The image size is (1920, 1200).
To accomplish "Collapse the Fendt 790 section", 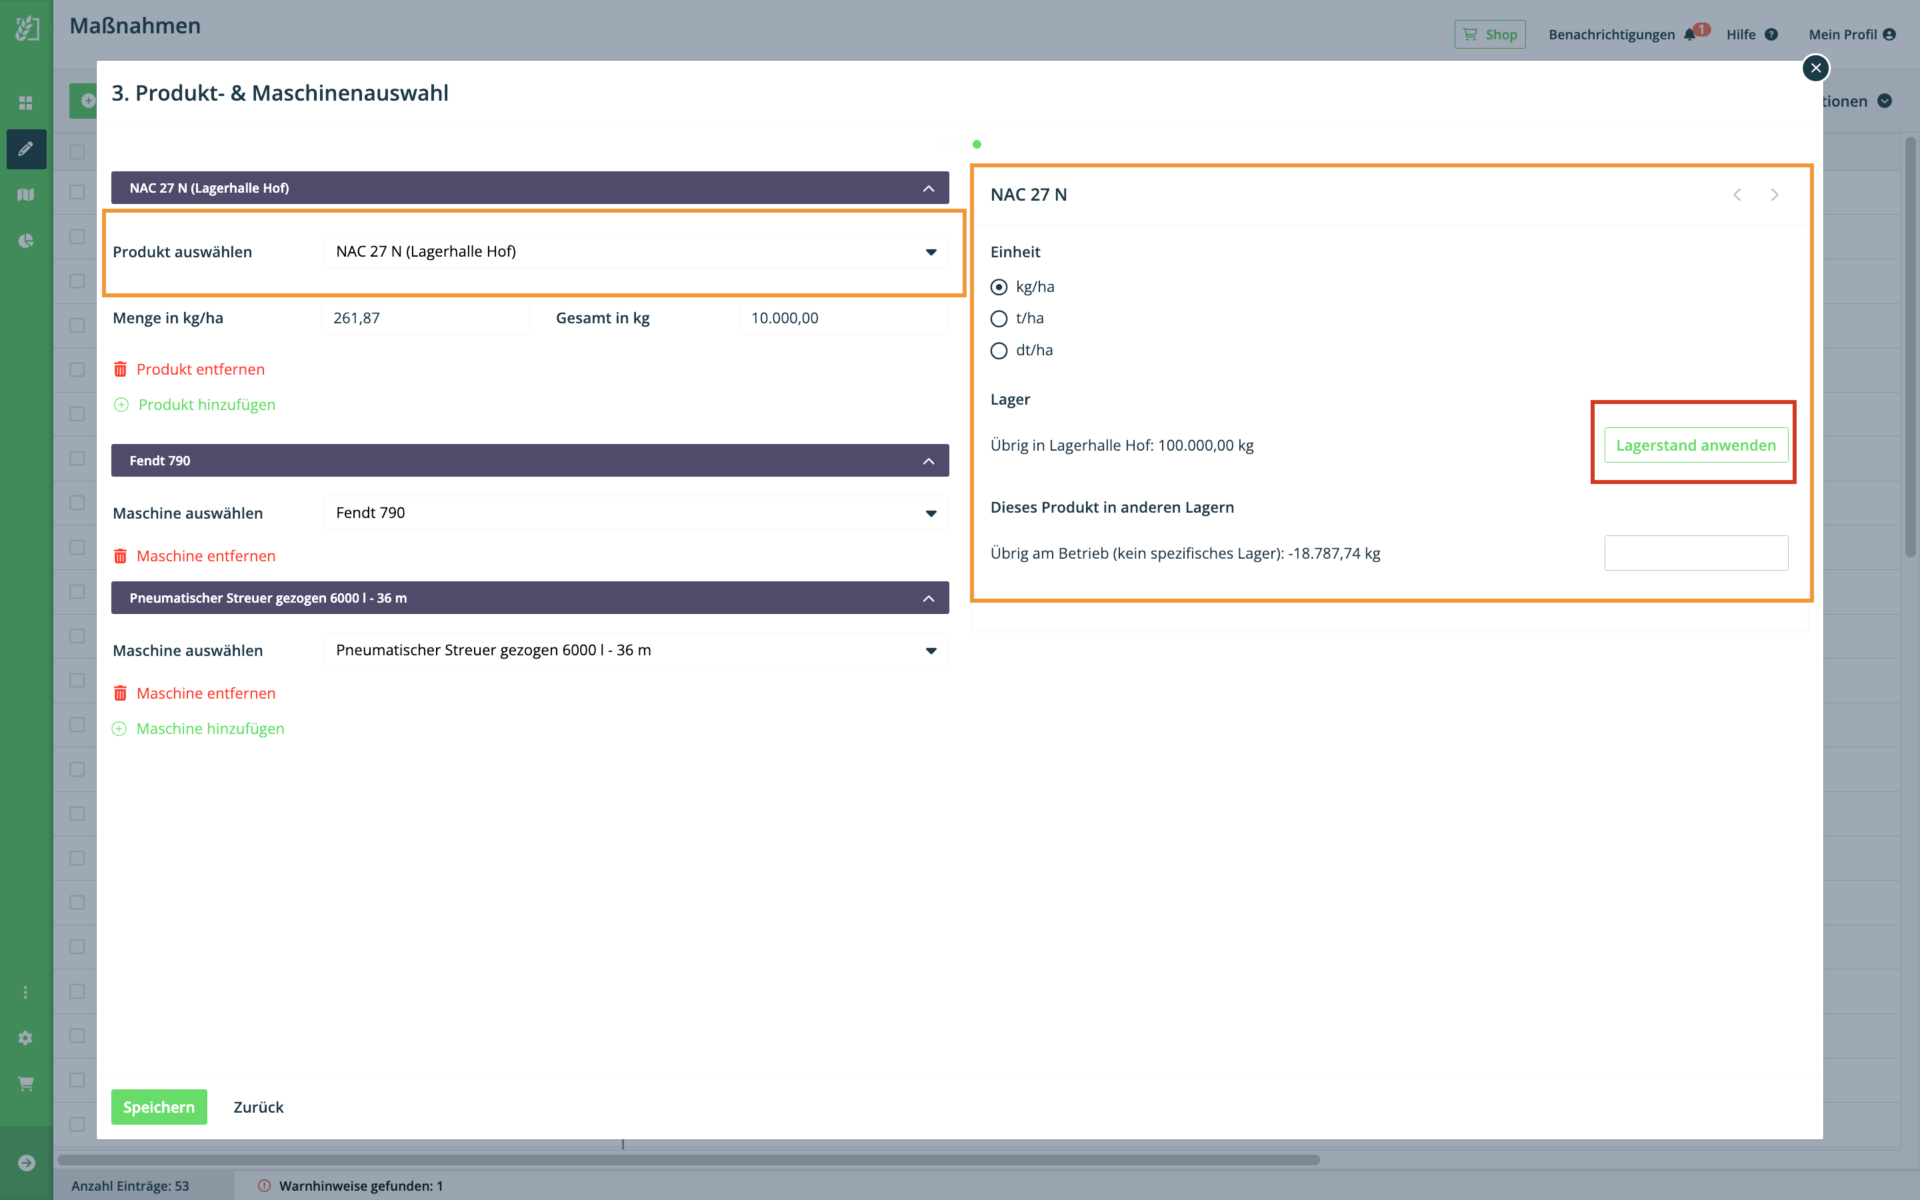I will [x=929, y=461].
